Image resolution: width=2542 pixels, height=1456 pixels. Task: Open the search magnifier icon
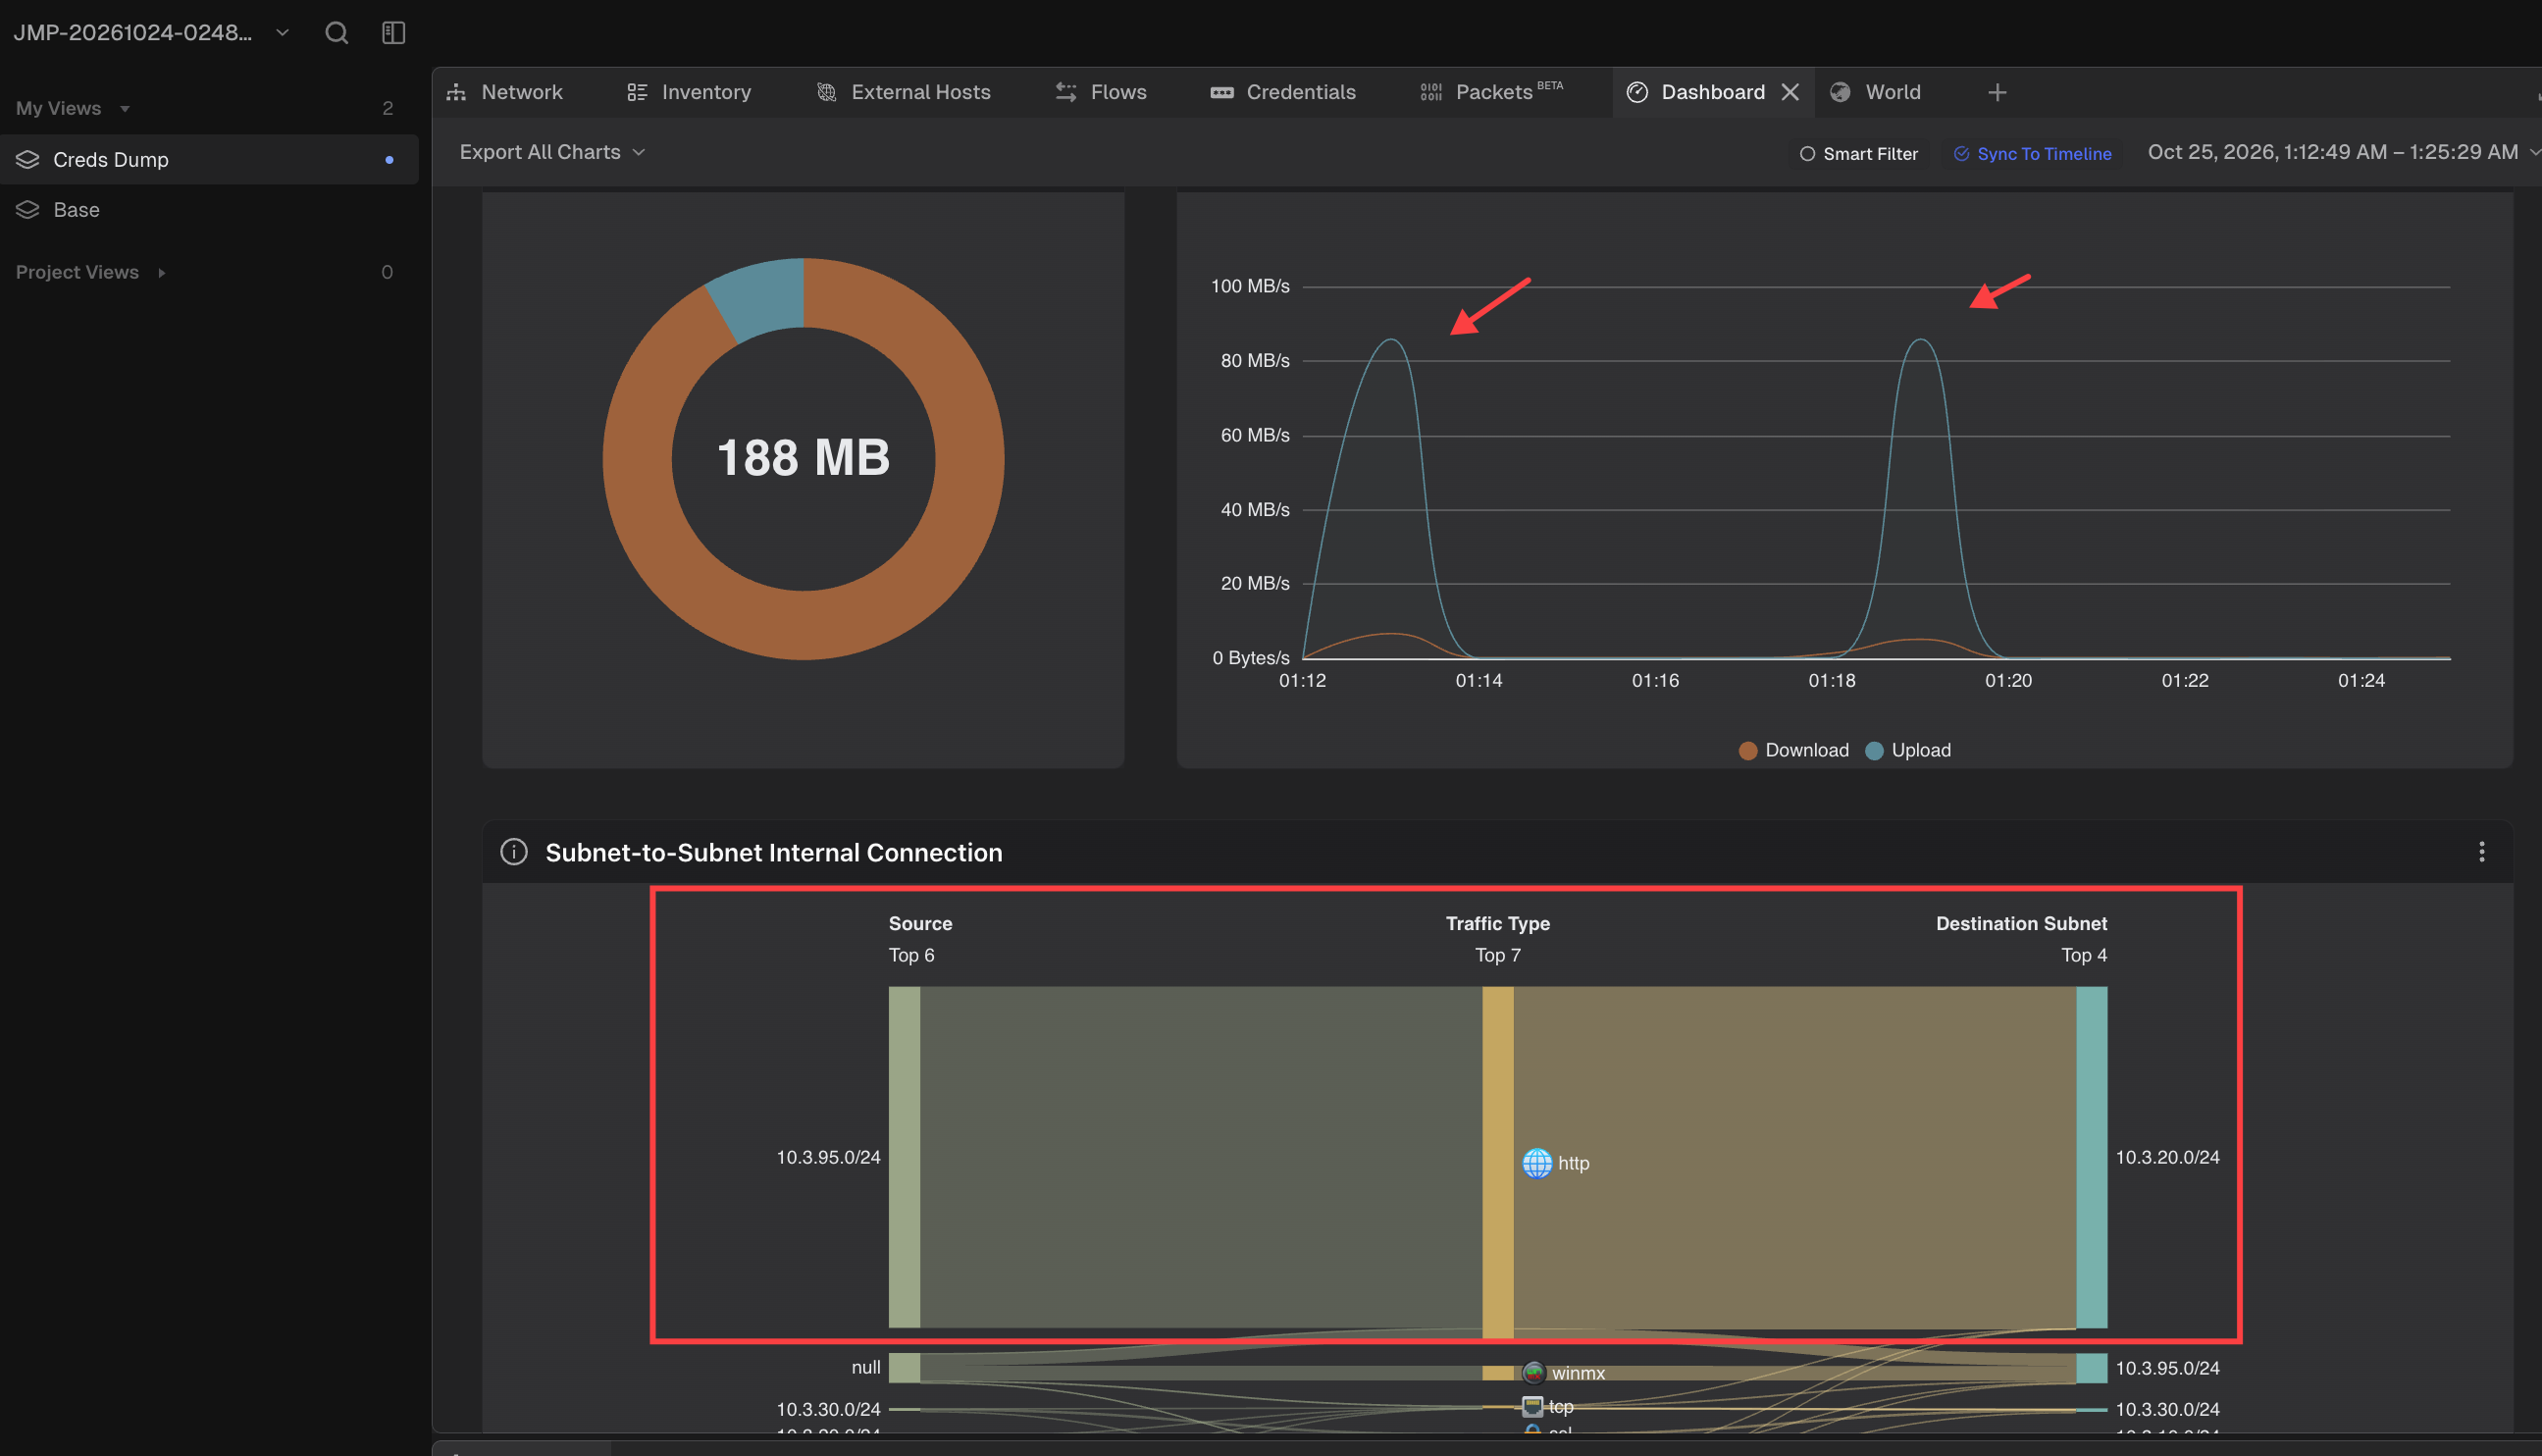point(336,33)
